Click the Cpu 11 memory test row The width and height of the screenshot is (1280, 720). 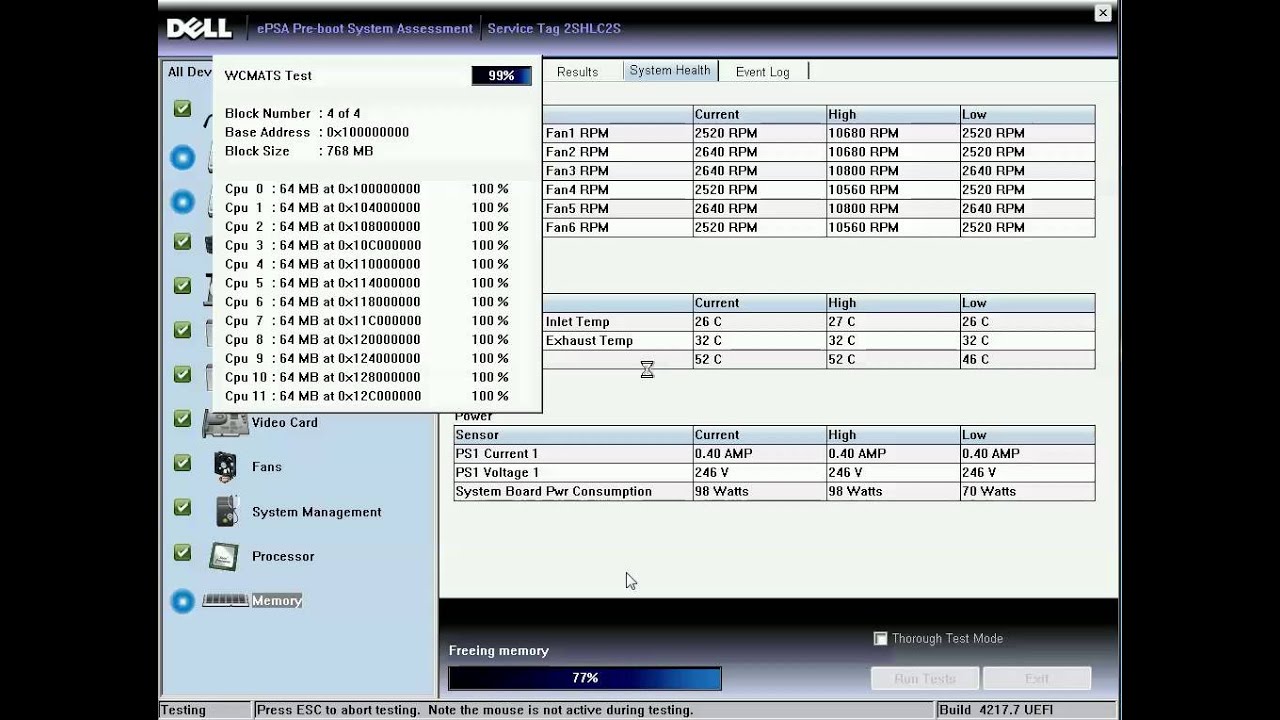coord(367,396)
